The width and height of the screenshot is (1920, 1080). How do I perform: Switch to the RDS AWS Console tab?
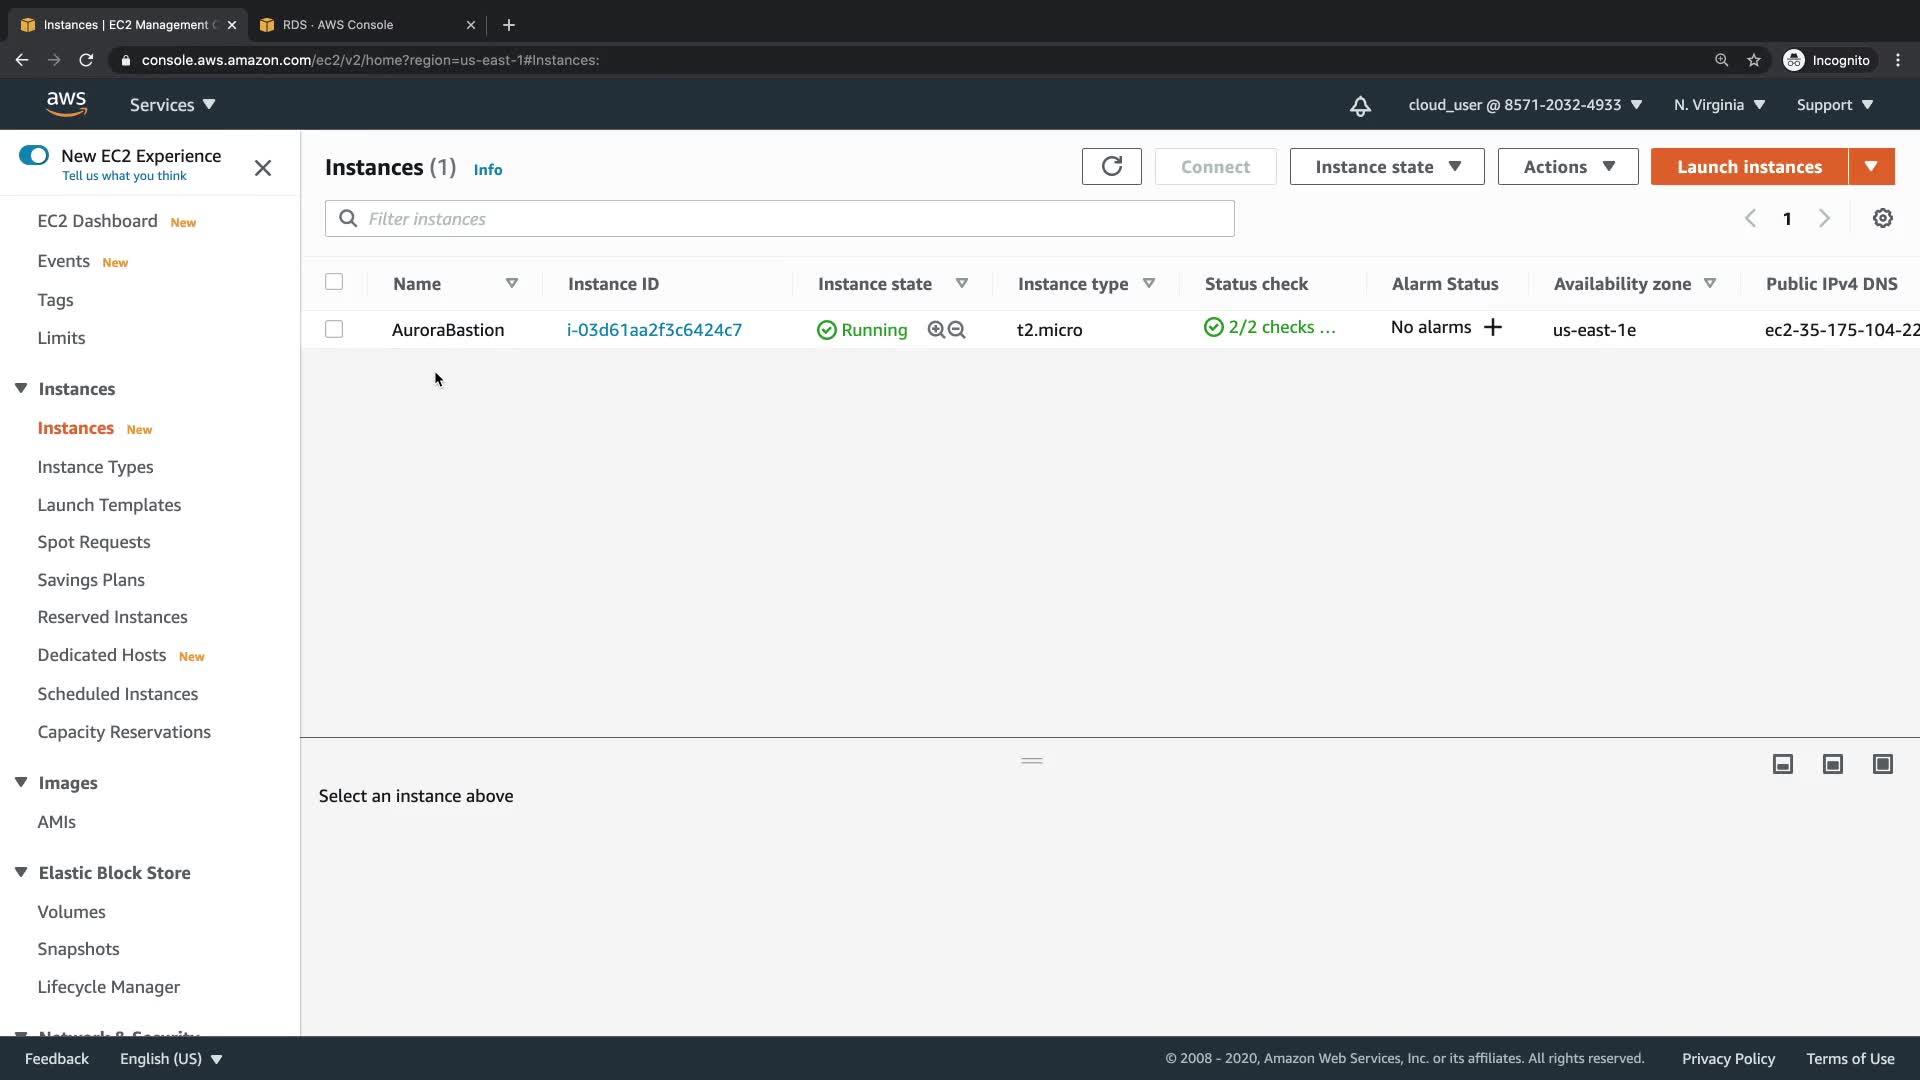[x=338, y=25]
